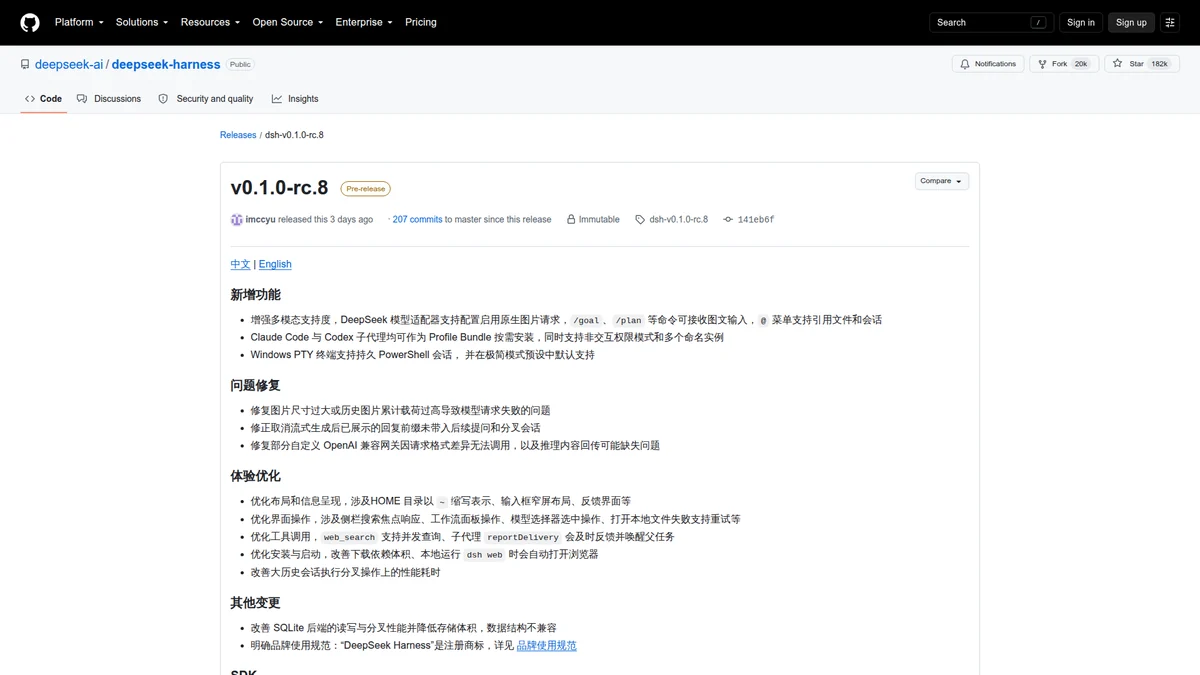Image resolution: width=1200 pixels, height=675 pixels.
Task: Click into the Search field
Action: point(990,22)
